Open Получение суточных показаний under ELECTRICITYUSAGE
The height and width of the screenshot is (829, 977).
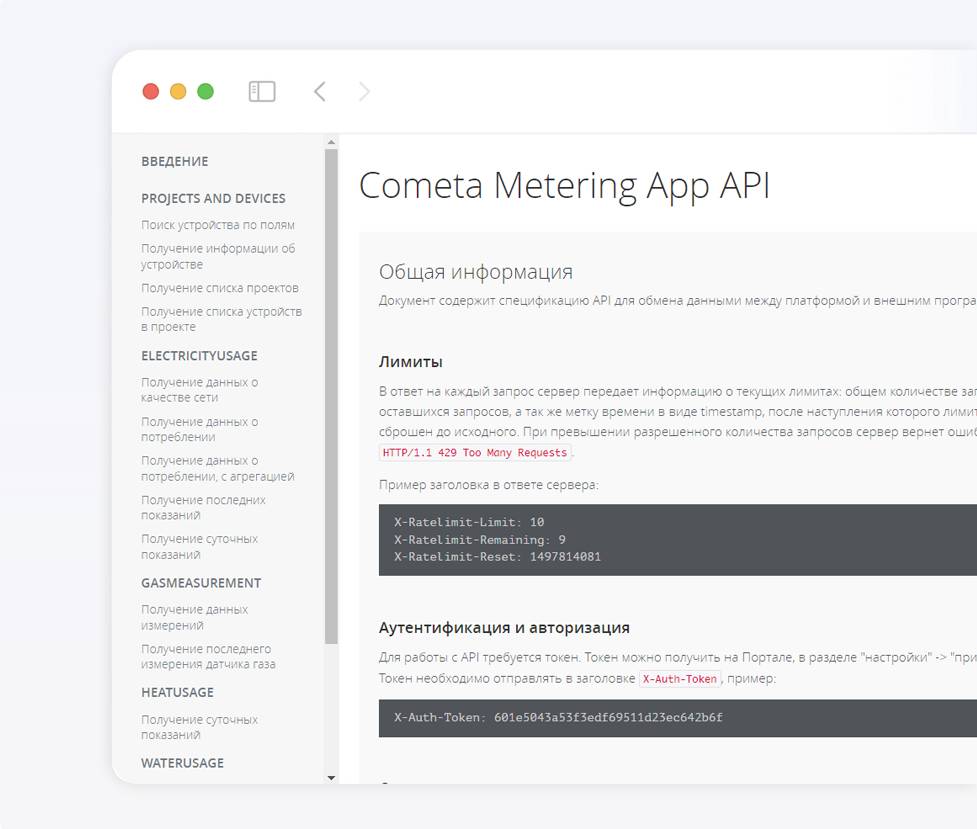pyautogui.click(x=199, y=547)
